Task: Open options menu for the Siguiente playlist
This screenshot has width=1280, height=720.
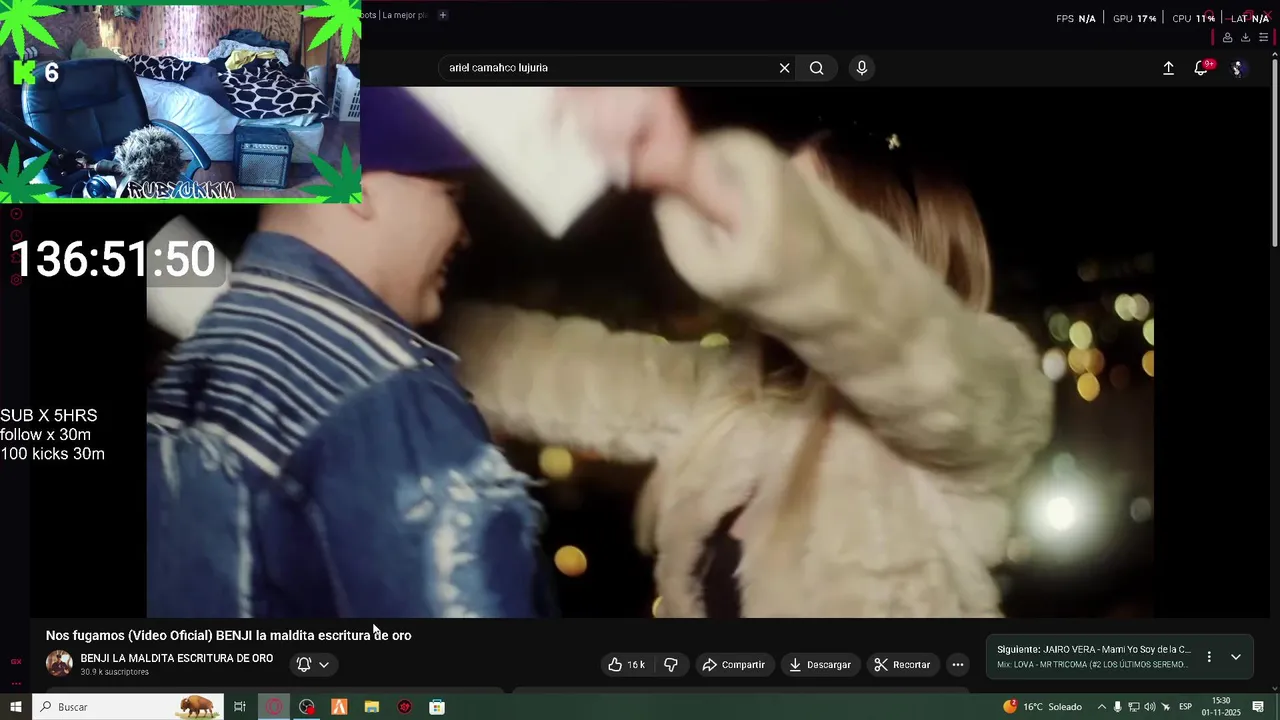Action: [1209, 657]
